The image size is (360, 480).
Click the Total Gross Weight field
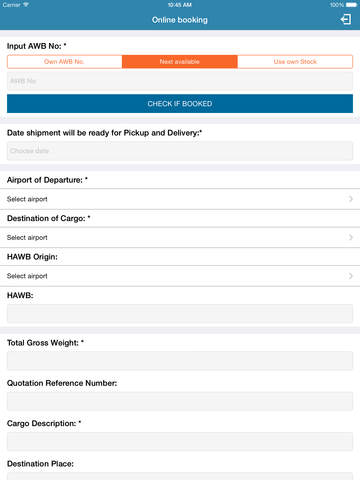(x=180, y=361)
